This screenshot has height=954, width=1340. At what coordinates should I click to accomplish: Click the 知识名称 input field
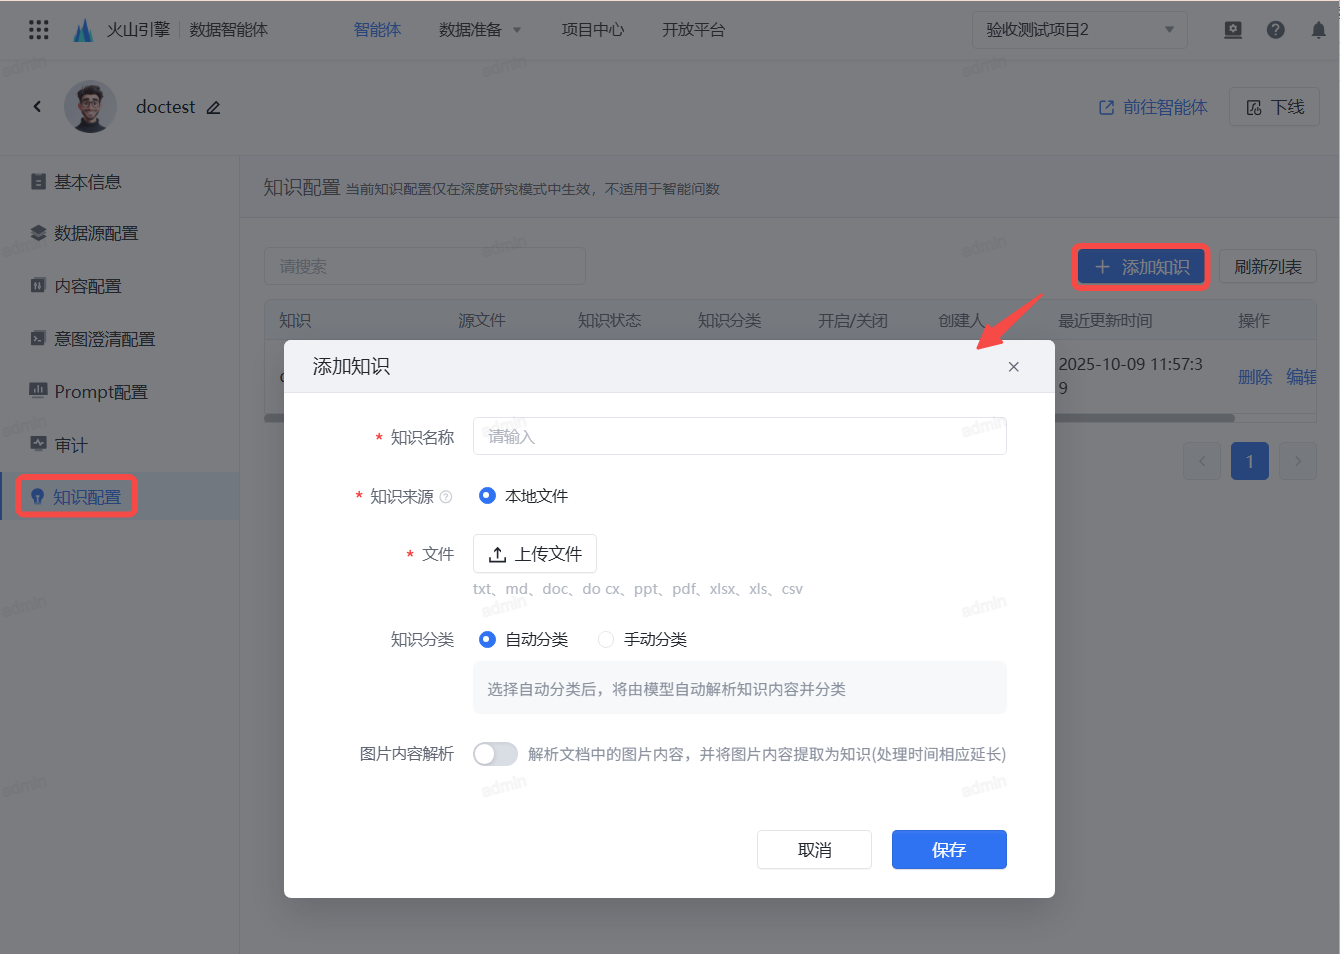pos(740,436)
